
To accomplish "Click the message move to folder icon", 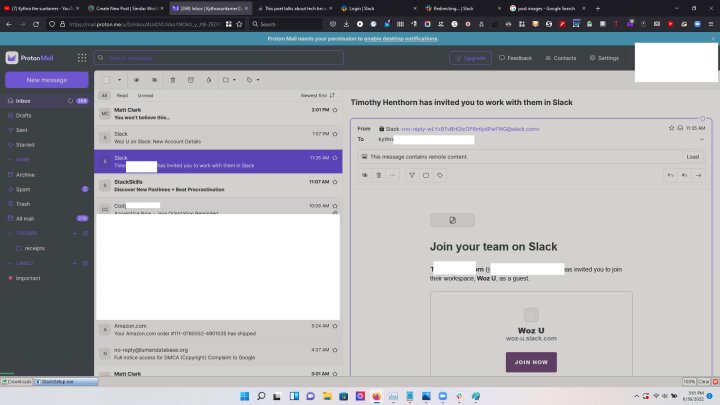I will (426, 175).
